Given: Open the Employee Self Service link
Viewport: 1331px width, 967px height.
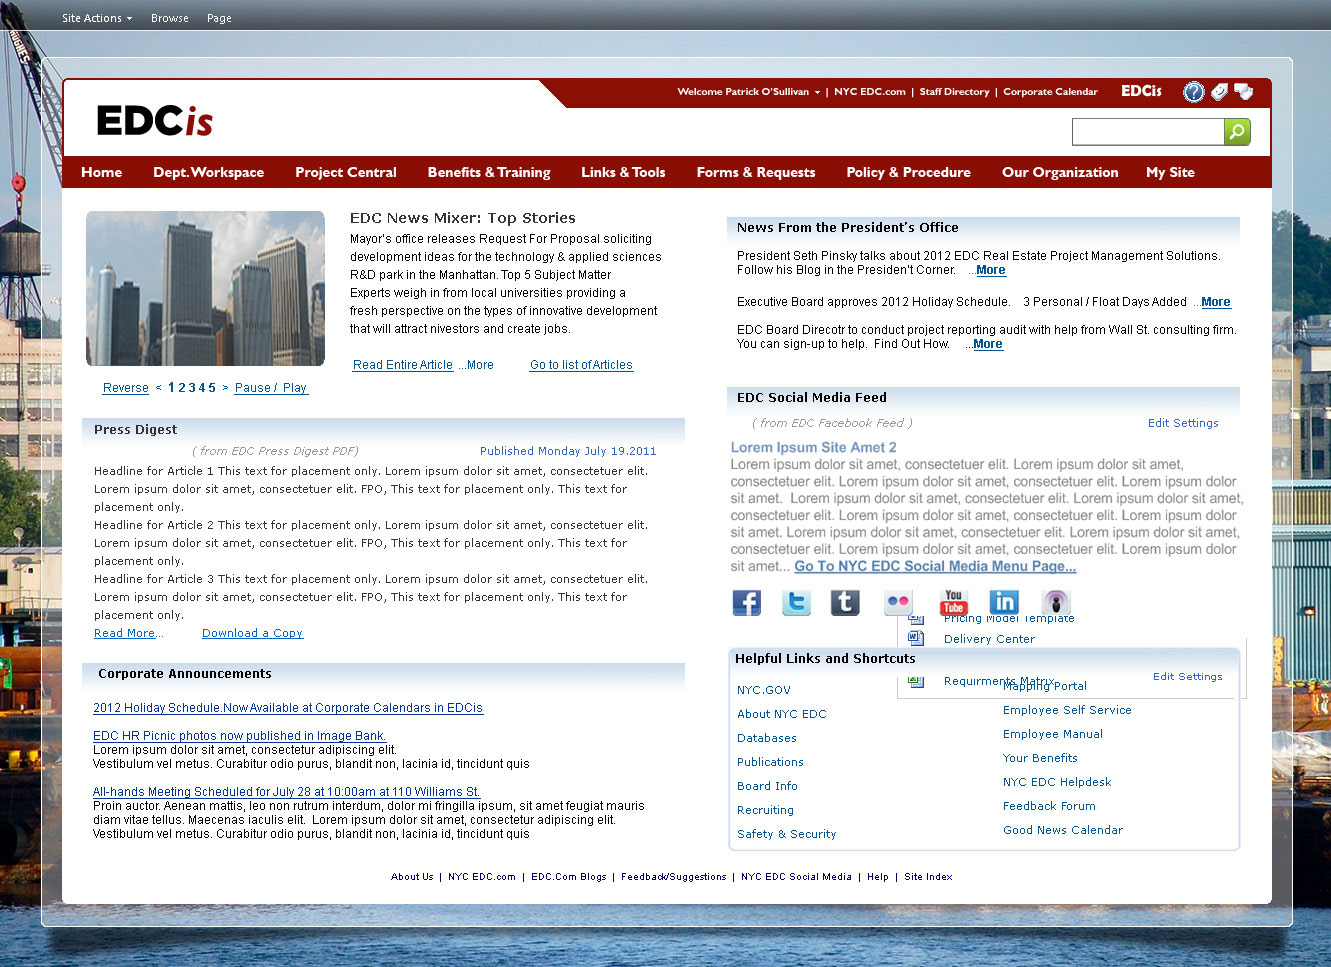Looking at the screenshot, I should 1067,710.
